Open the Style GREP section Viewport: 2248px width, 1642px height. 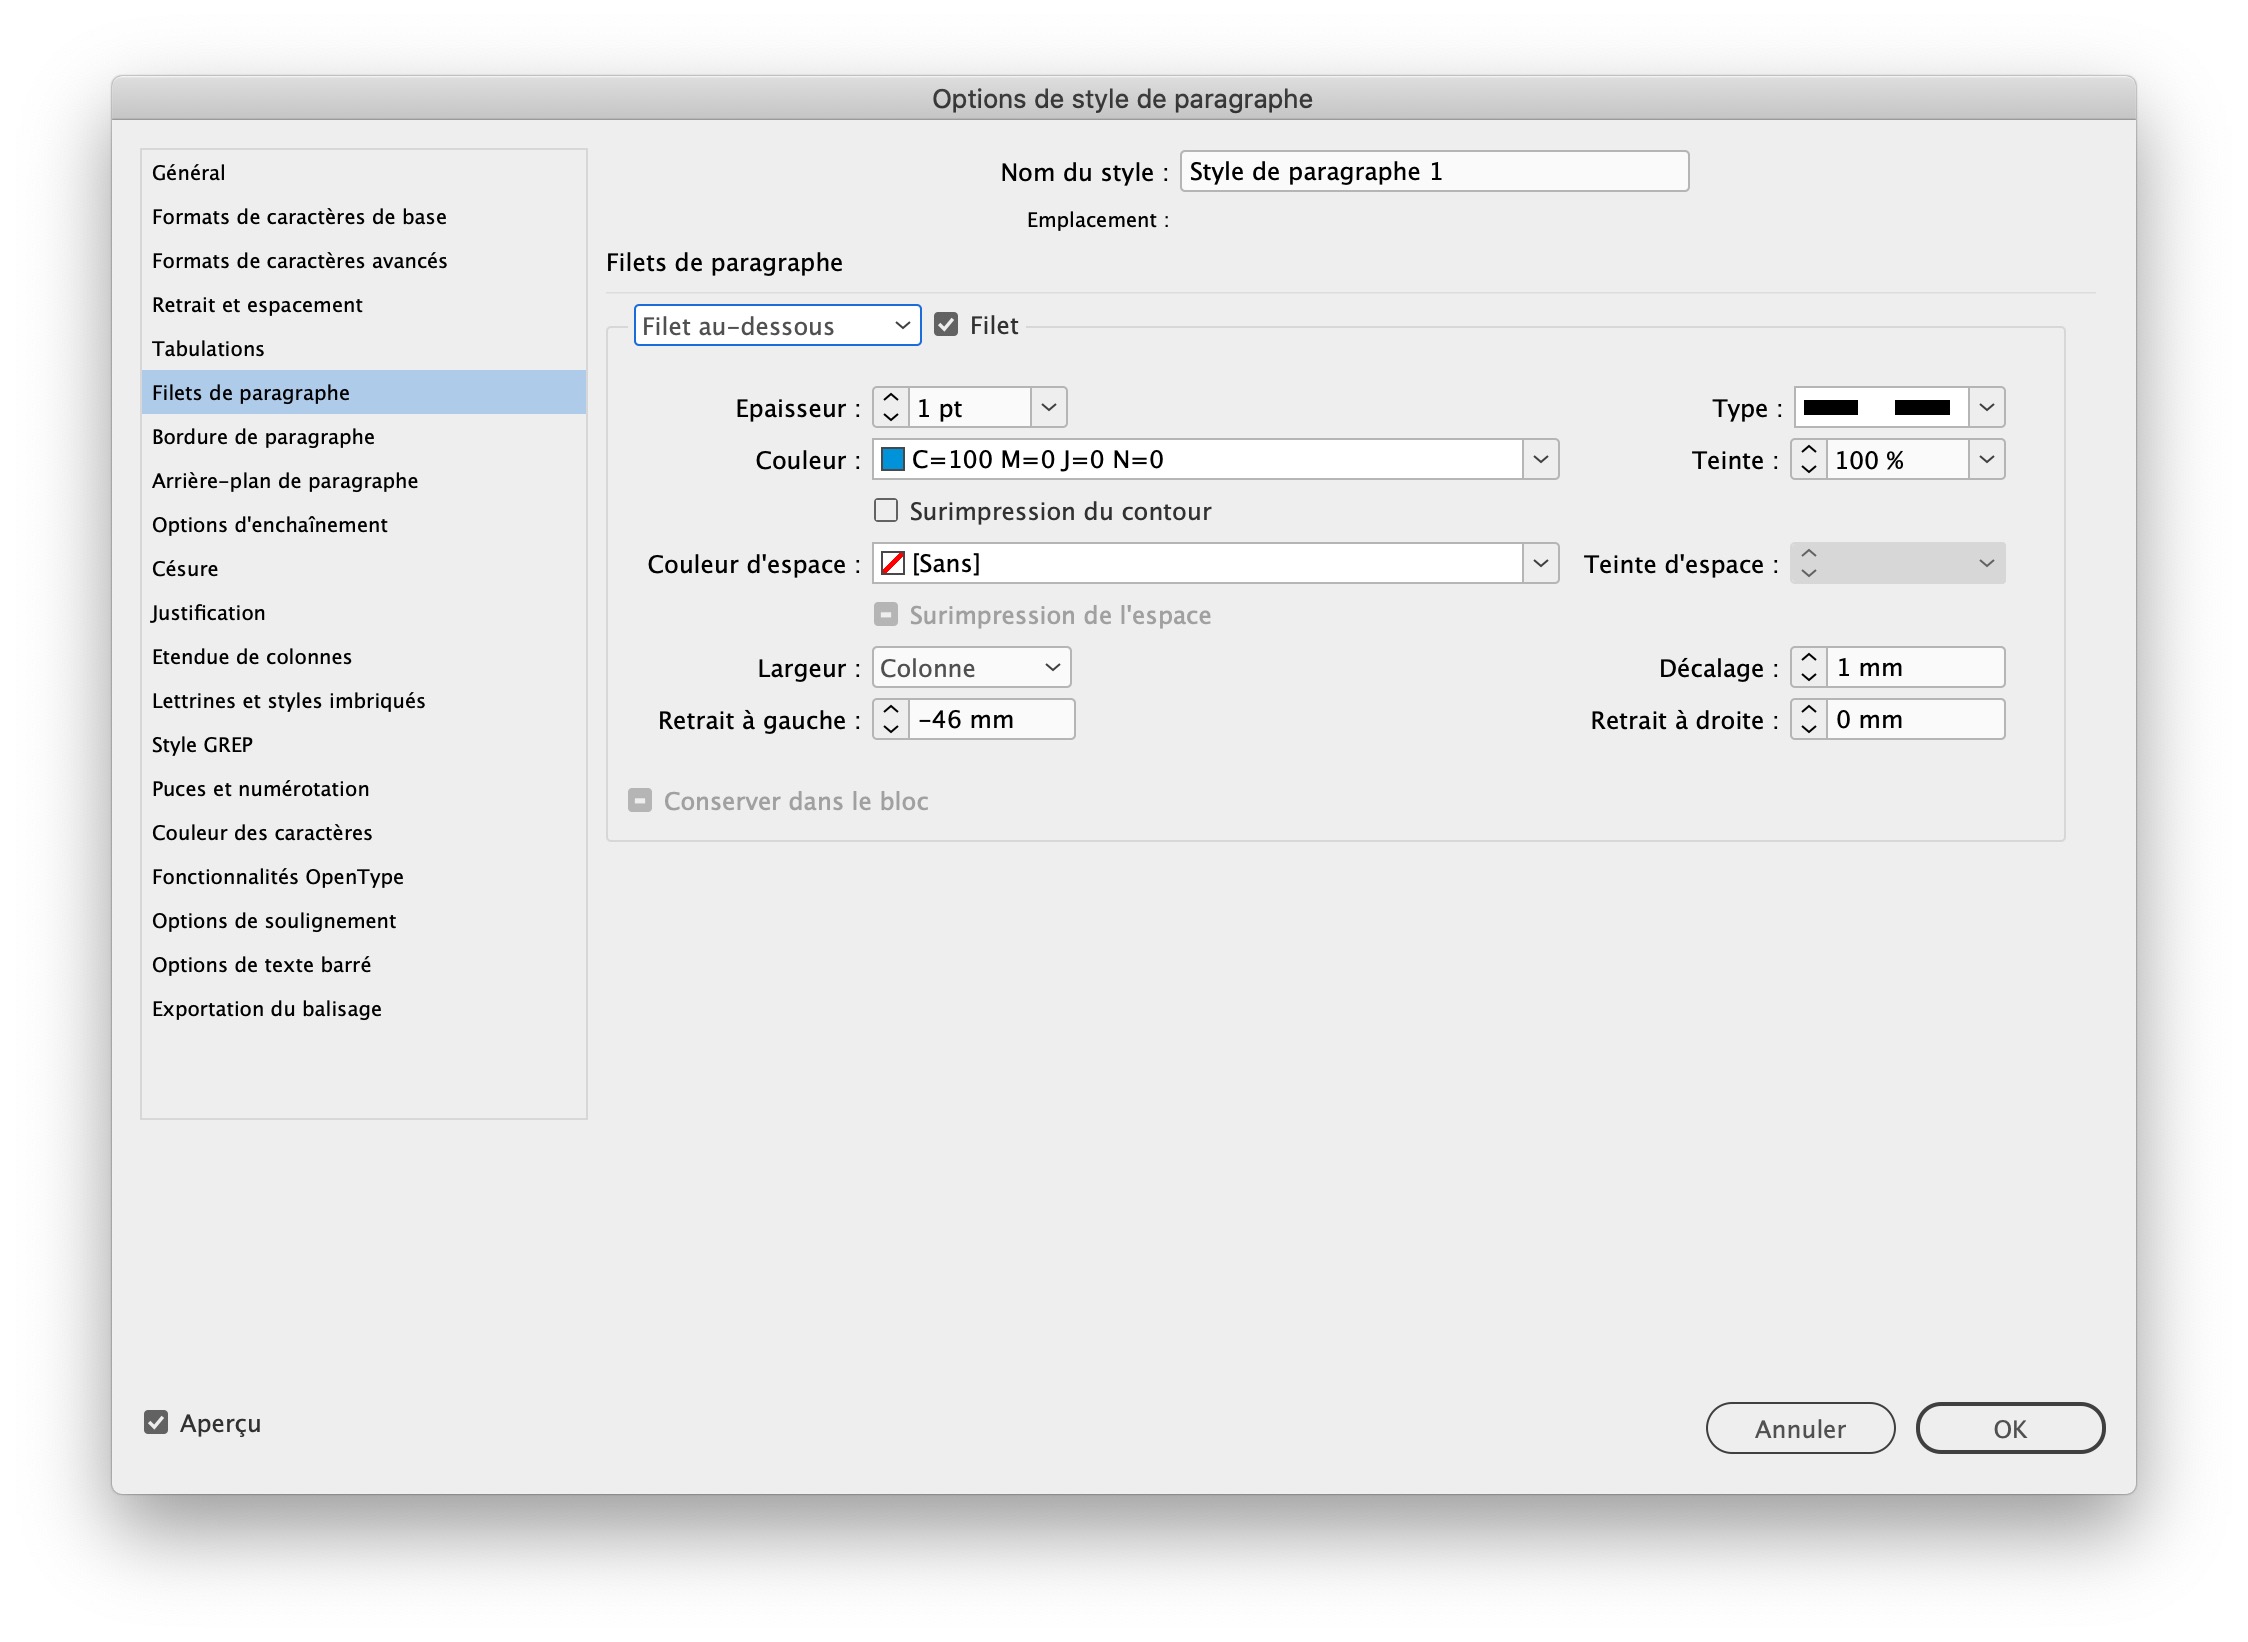202,745
